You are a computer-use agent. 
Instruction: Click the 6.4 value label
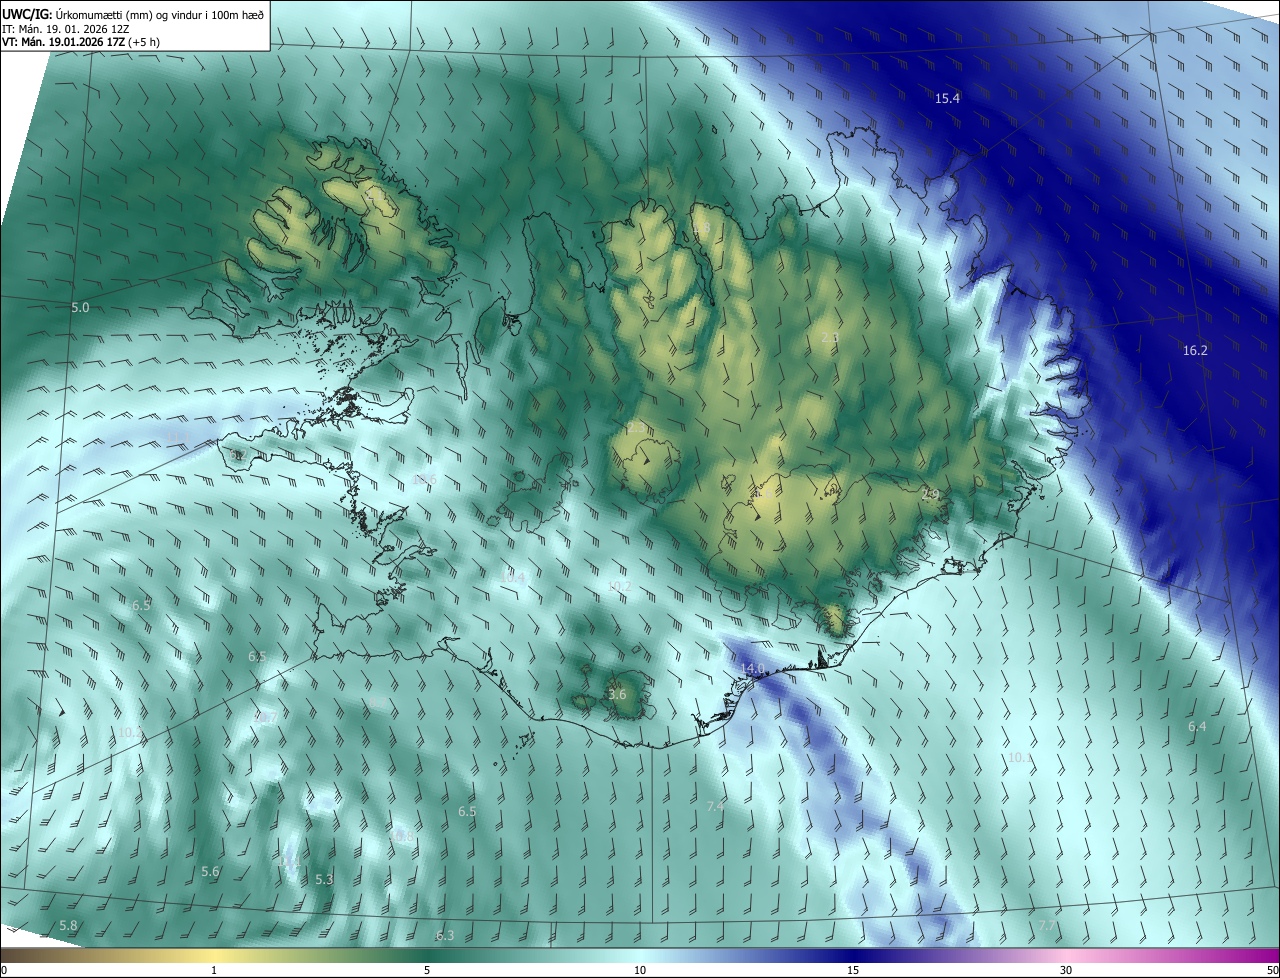(x=1197, y=726)
